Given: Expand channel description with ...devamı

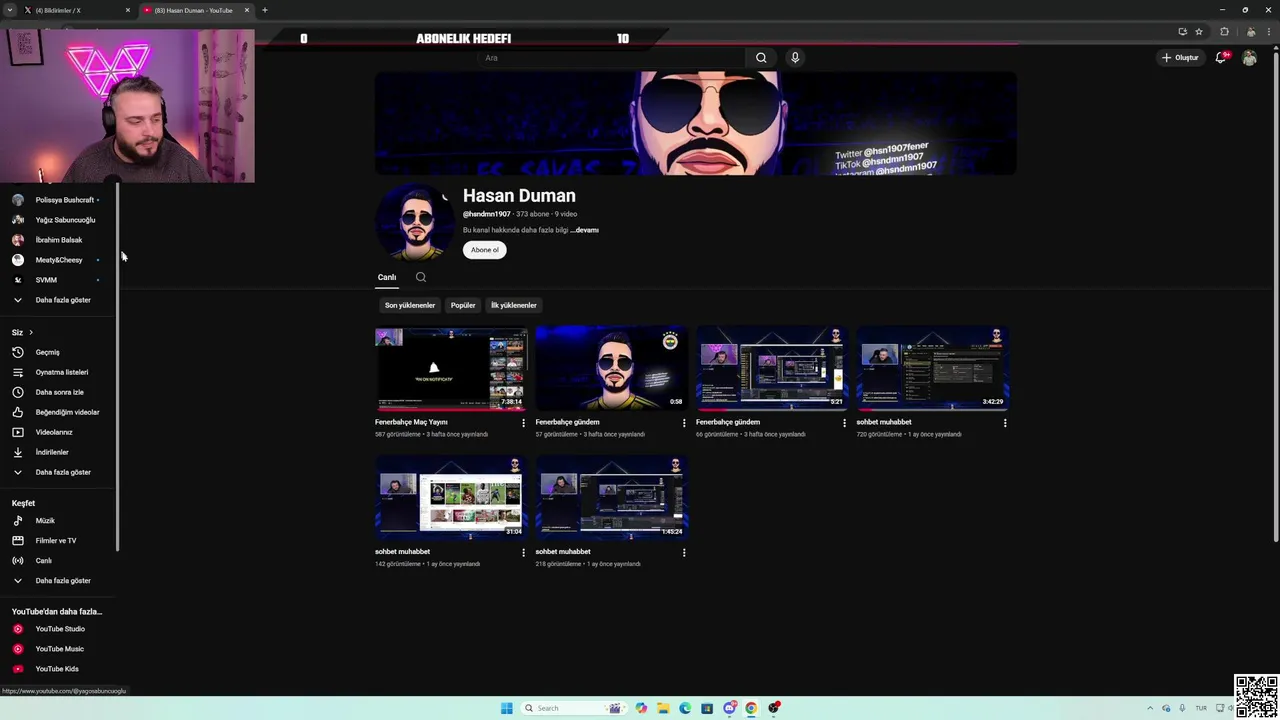Looking at the screenshot, I should pos(584,230).
